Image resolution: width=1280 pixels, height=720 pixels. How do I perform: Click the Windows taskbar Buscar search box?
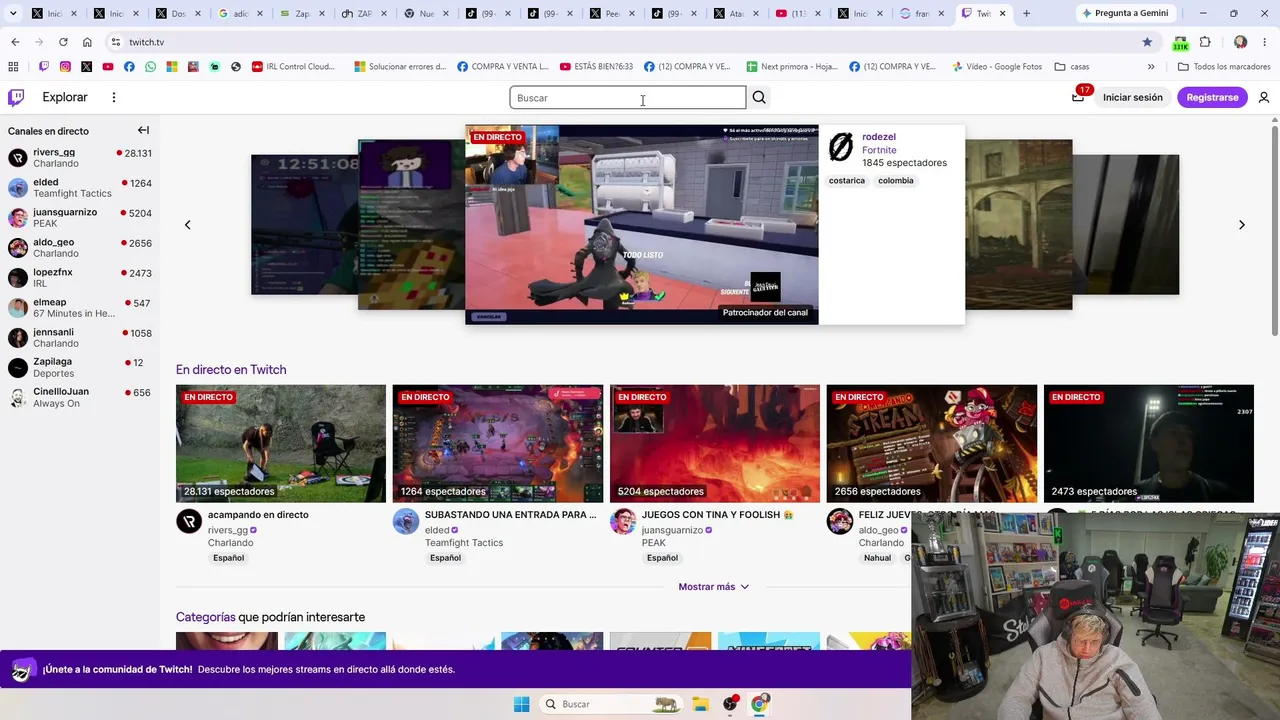pyautogui.click(x=611, y=704)
